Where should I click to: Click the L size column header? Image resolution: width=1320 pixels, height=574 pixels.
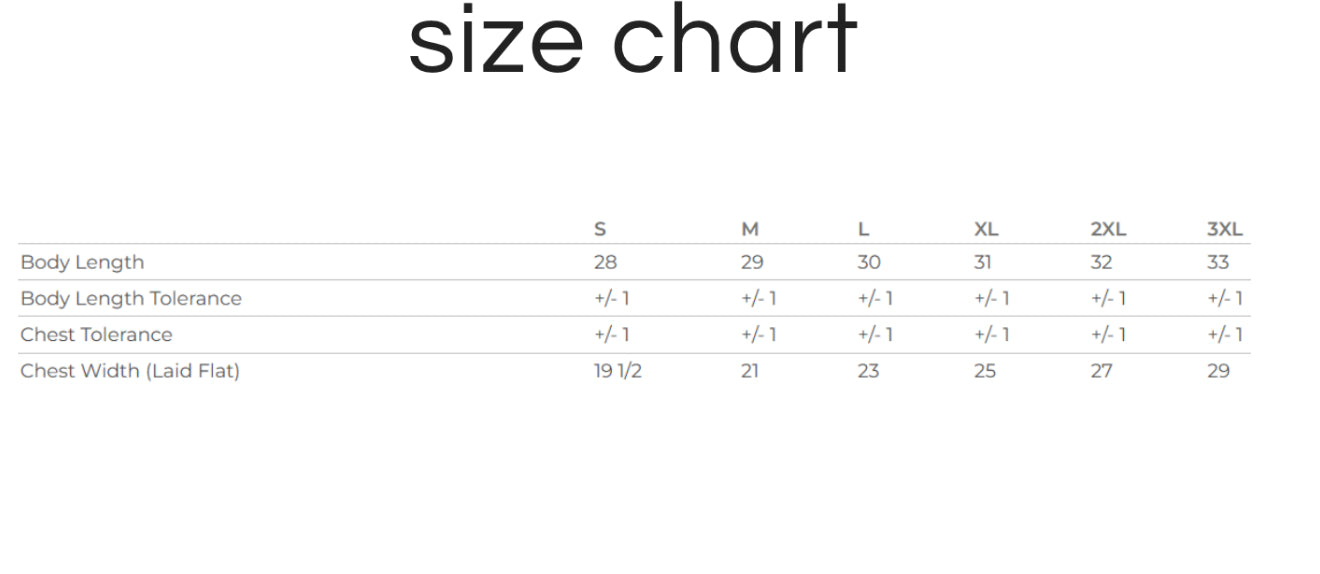click(863, 229)
